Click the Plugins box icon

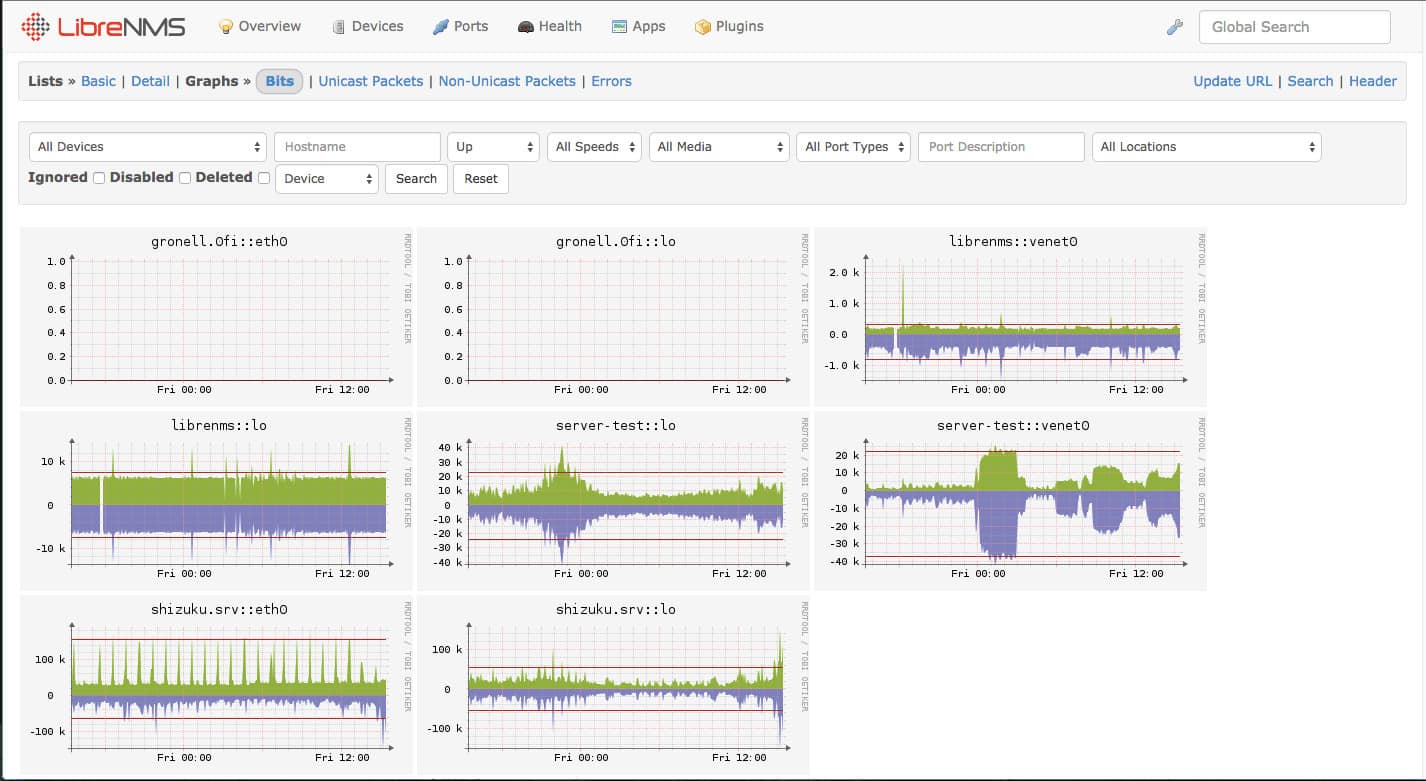703,27
